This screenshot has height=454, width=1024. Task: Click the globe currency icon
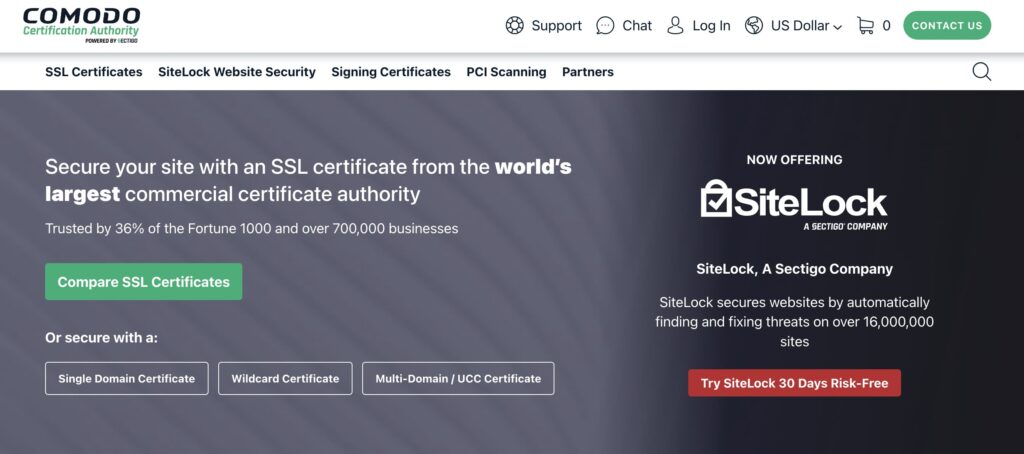(x=754, y=25)
